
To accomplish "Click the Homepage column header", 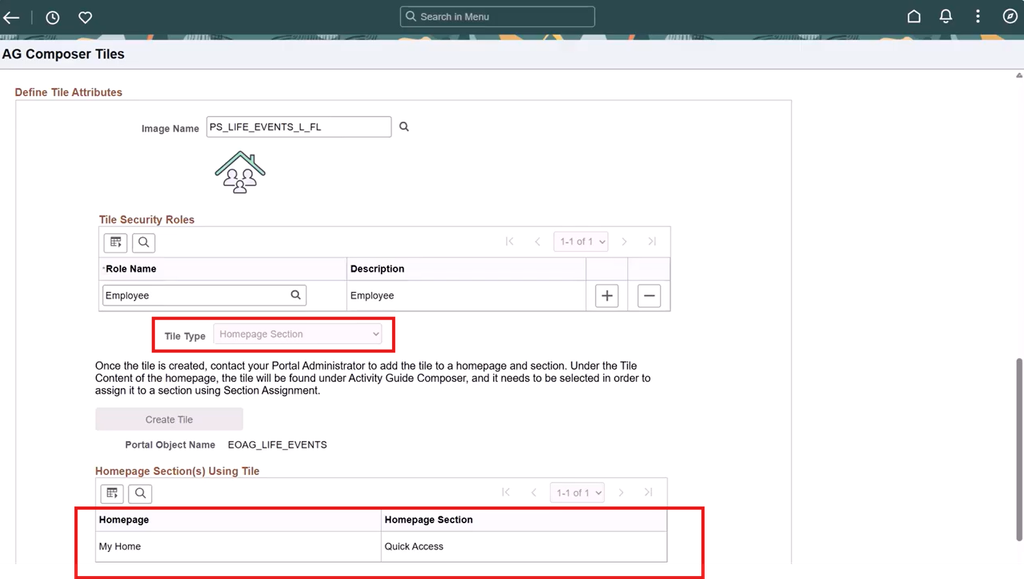I will pos(123,520).
